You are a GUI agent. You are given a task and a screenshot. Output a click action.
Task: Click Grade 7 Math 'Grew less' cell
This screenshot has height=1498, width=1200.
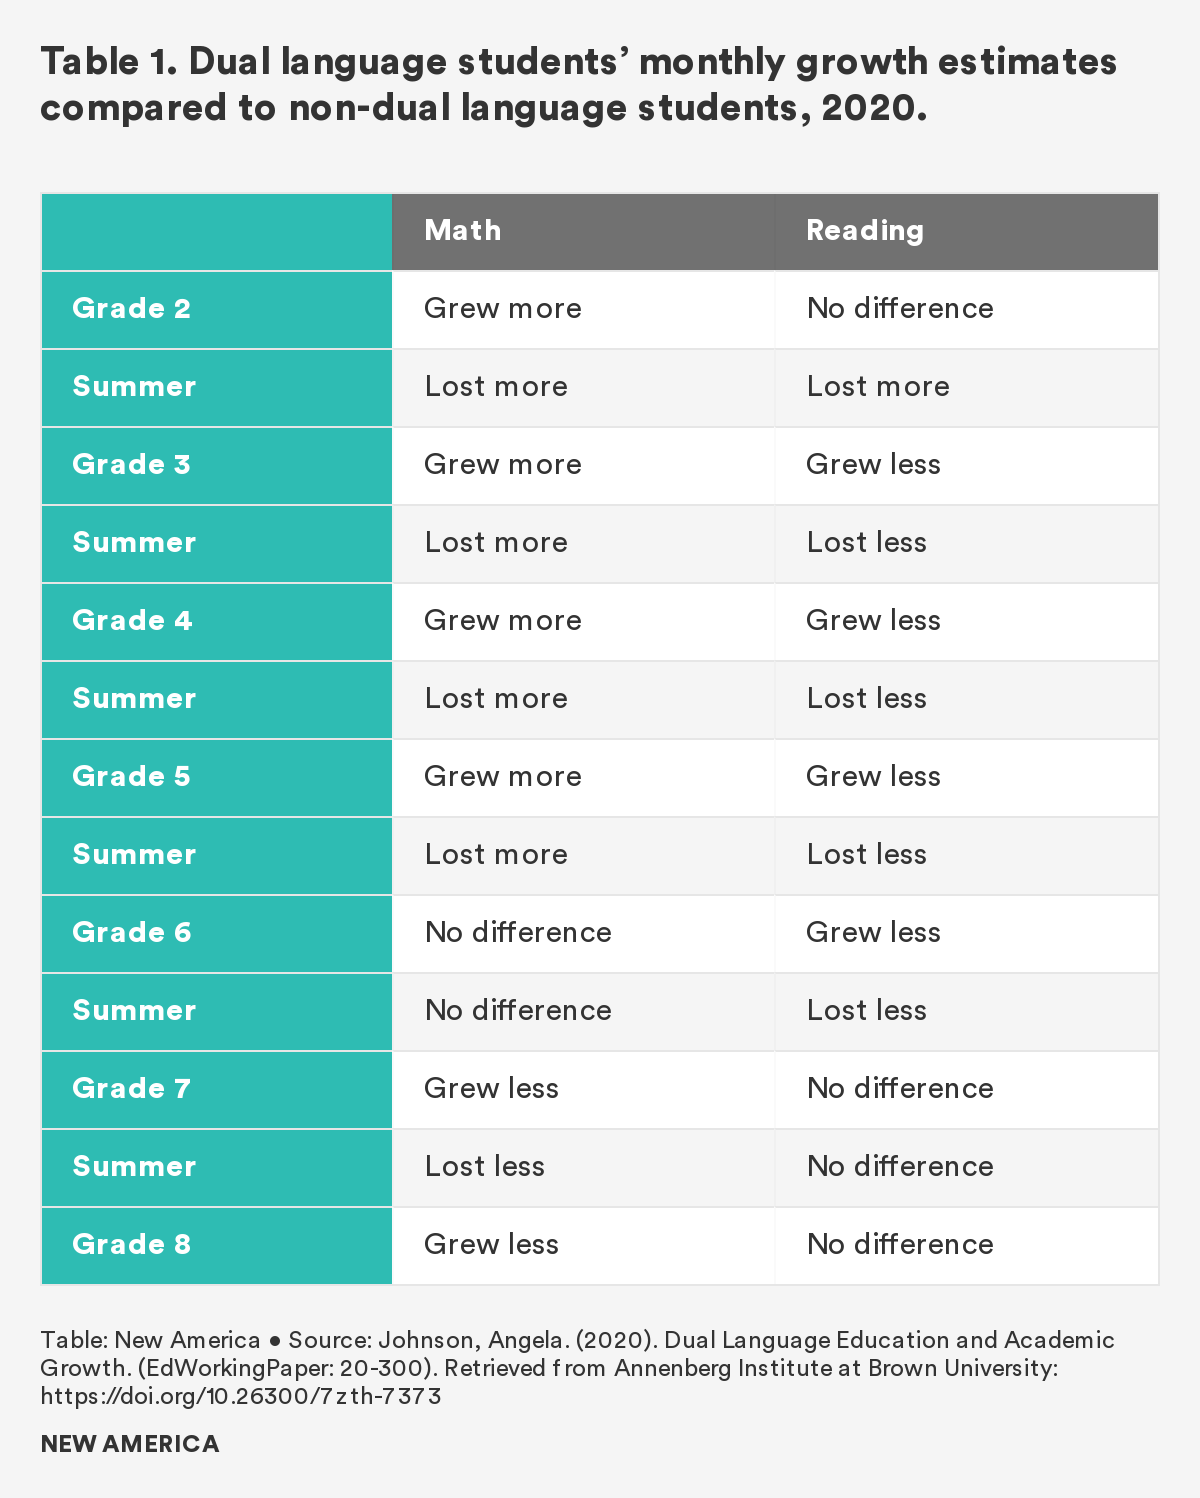491,1089
